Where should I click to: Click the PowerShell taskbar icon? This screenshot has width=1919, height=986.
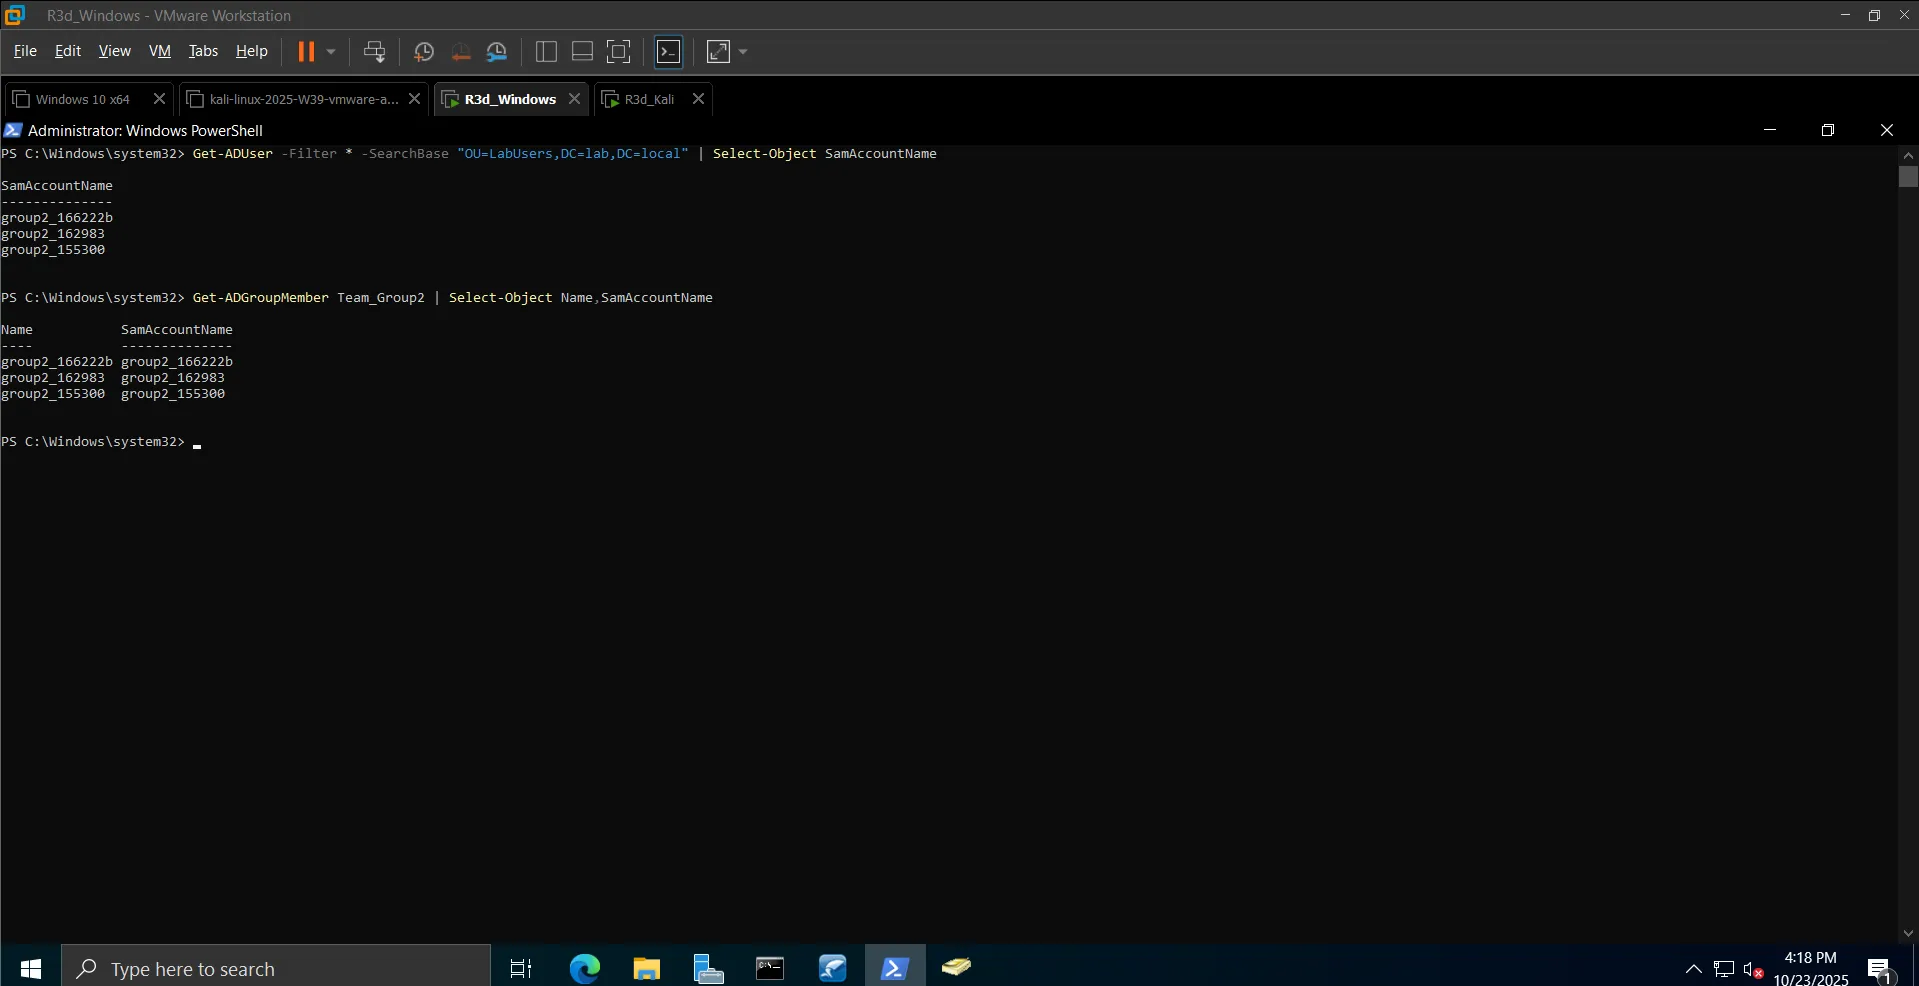pyautogui.click(x=895, y=968)
